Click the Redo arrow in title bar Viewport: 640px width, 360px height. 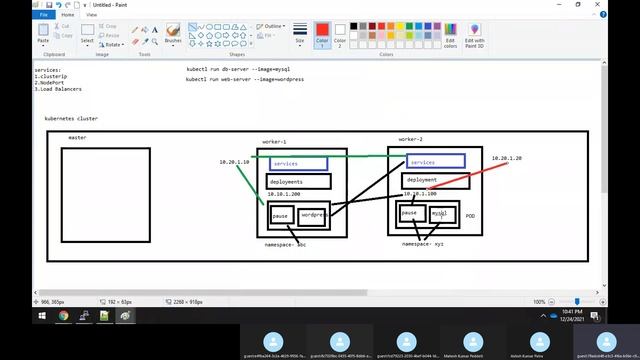68,5
